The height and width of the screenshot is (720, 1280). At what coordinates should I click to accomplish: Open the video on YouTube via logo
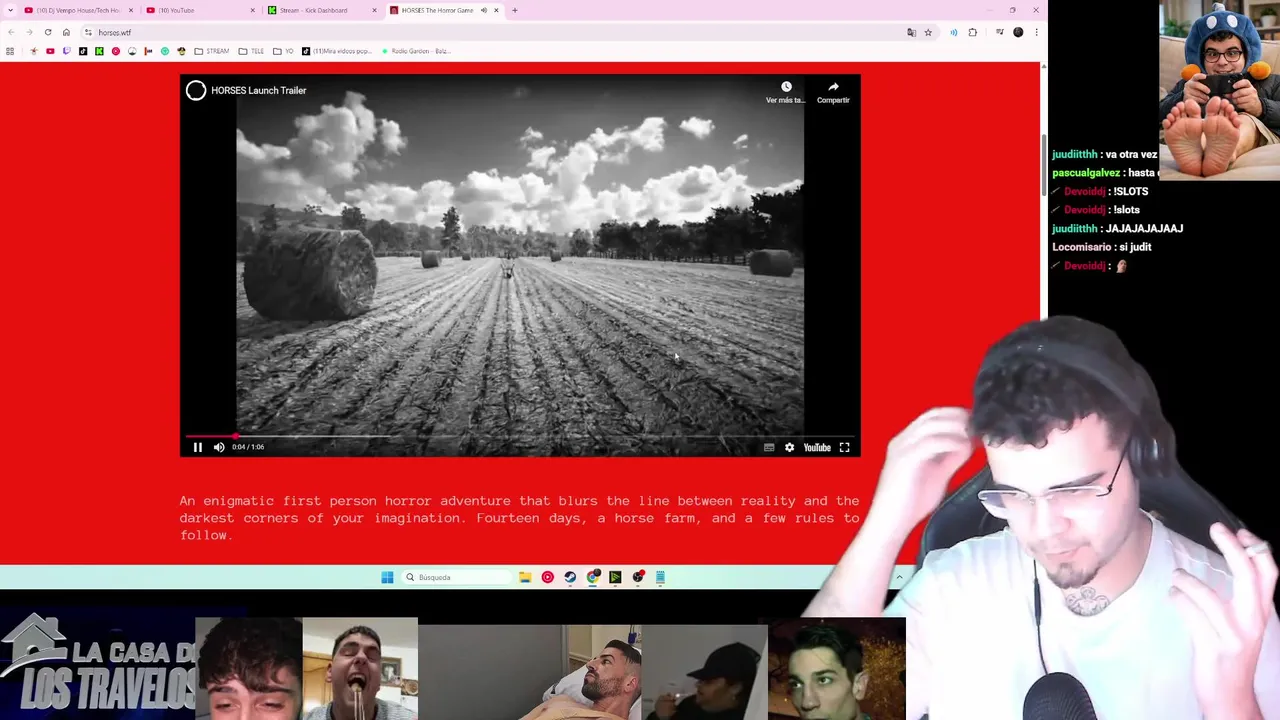pos(817,447)
